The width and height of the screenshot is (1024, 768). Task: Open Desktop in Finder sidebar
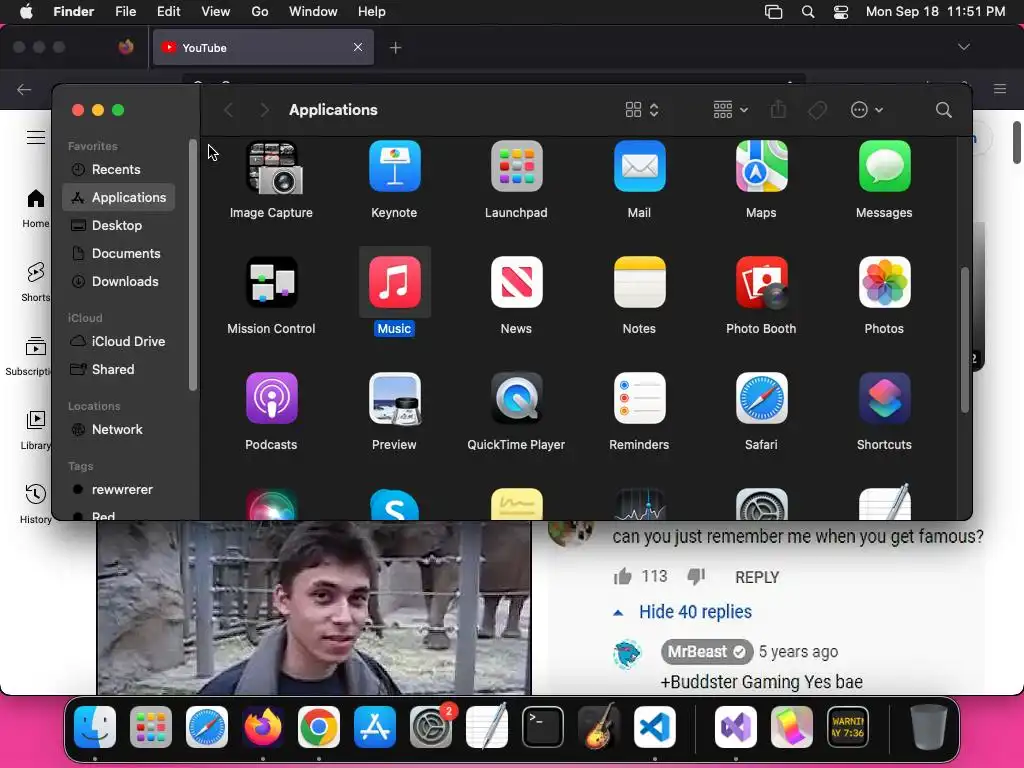(x=118, y=225)
